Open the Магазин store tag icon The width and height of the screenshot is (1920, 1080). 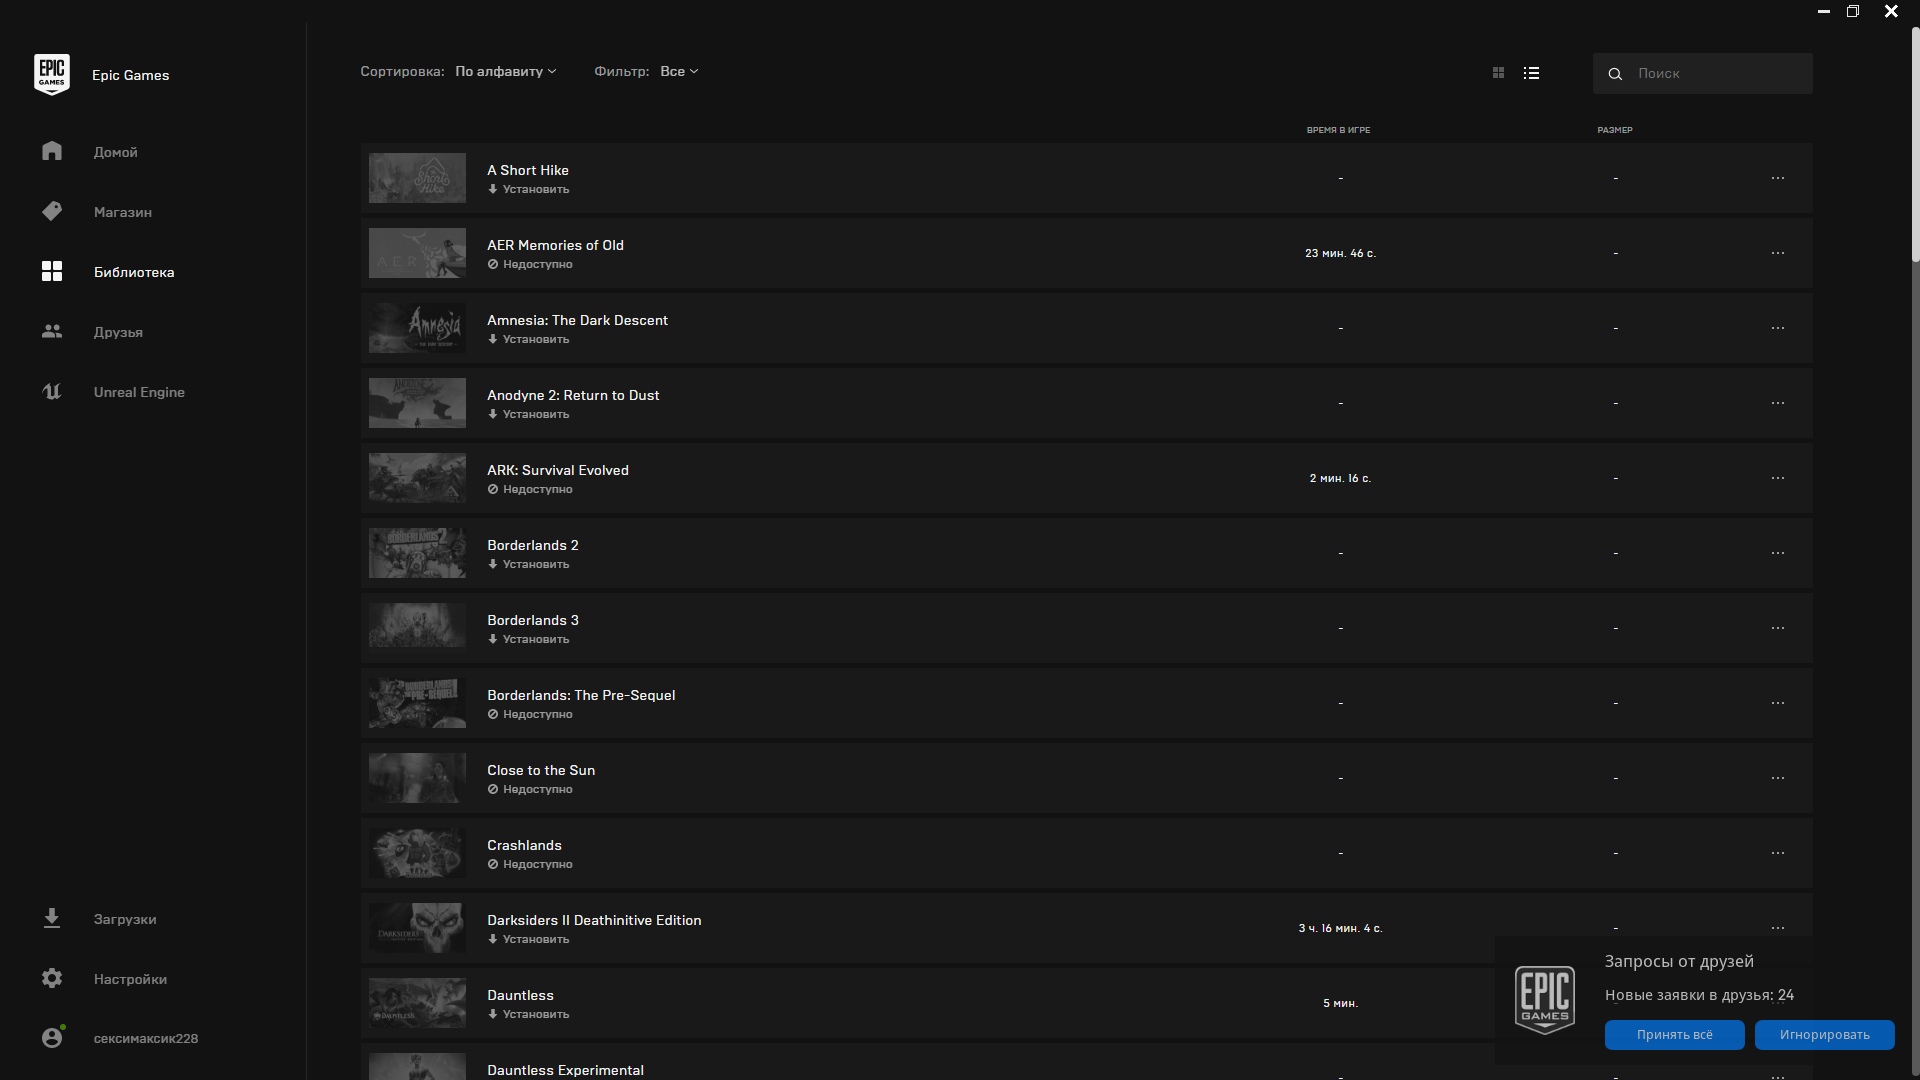pyautogui.click(x=52, y=211)
